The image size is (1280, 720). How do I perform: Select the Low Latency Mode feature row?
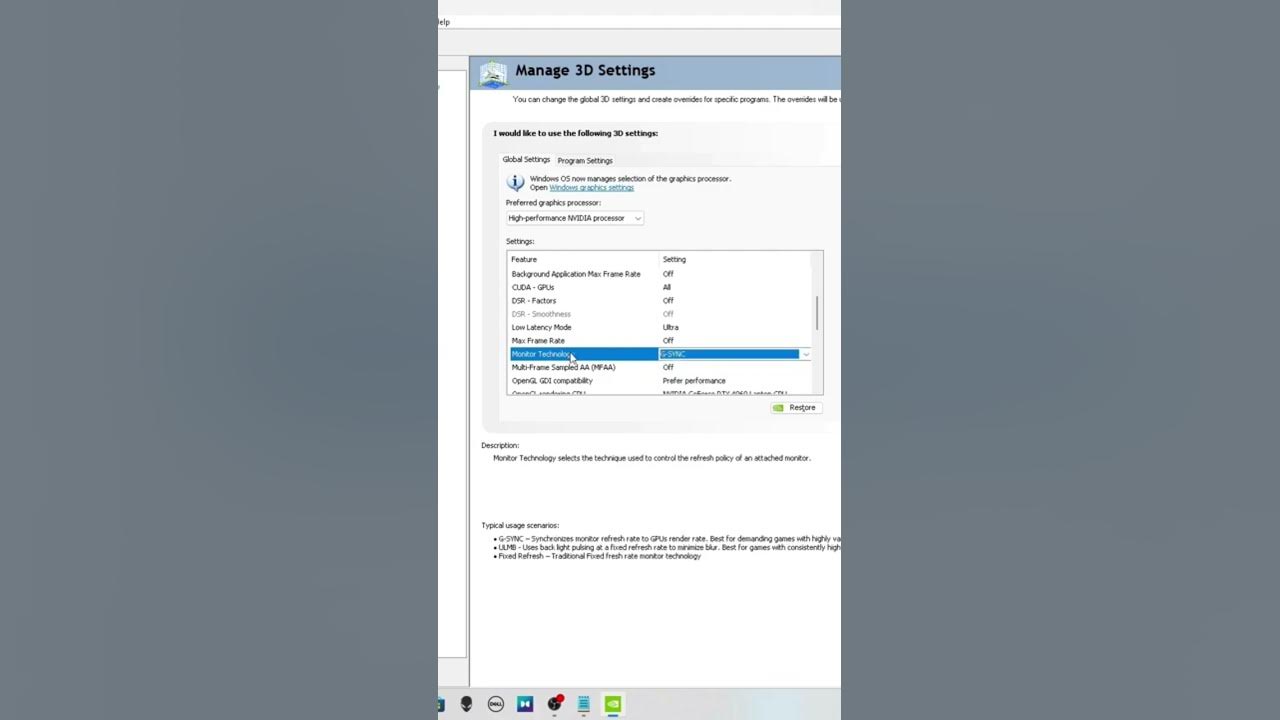coord(660,327)
